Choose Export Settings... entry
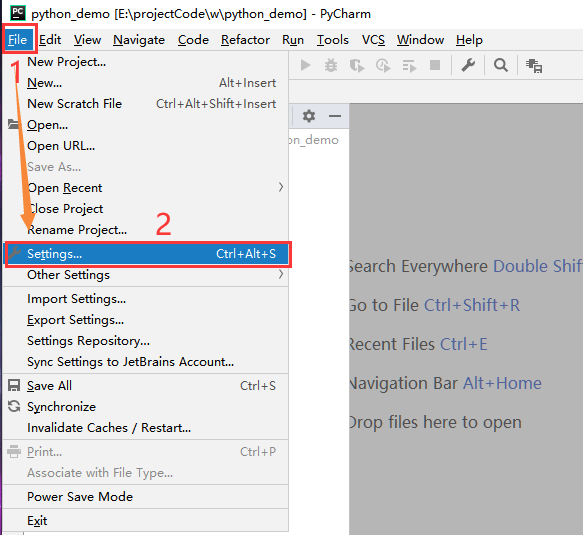 click(x=146, y=320)
